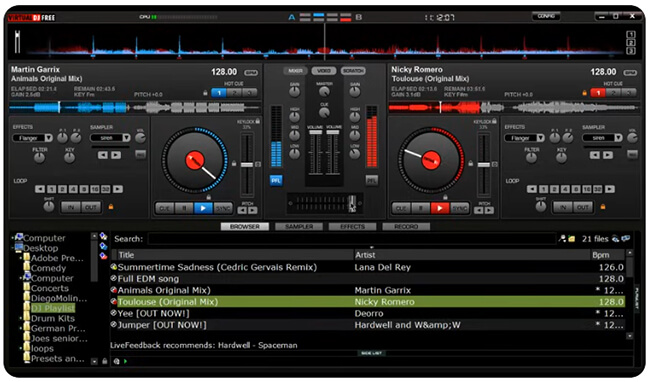Click the red play button on right deck
The height and width of the screenshot is (382, 650).
point(440,208)
